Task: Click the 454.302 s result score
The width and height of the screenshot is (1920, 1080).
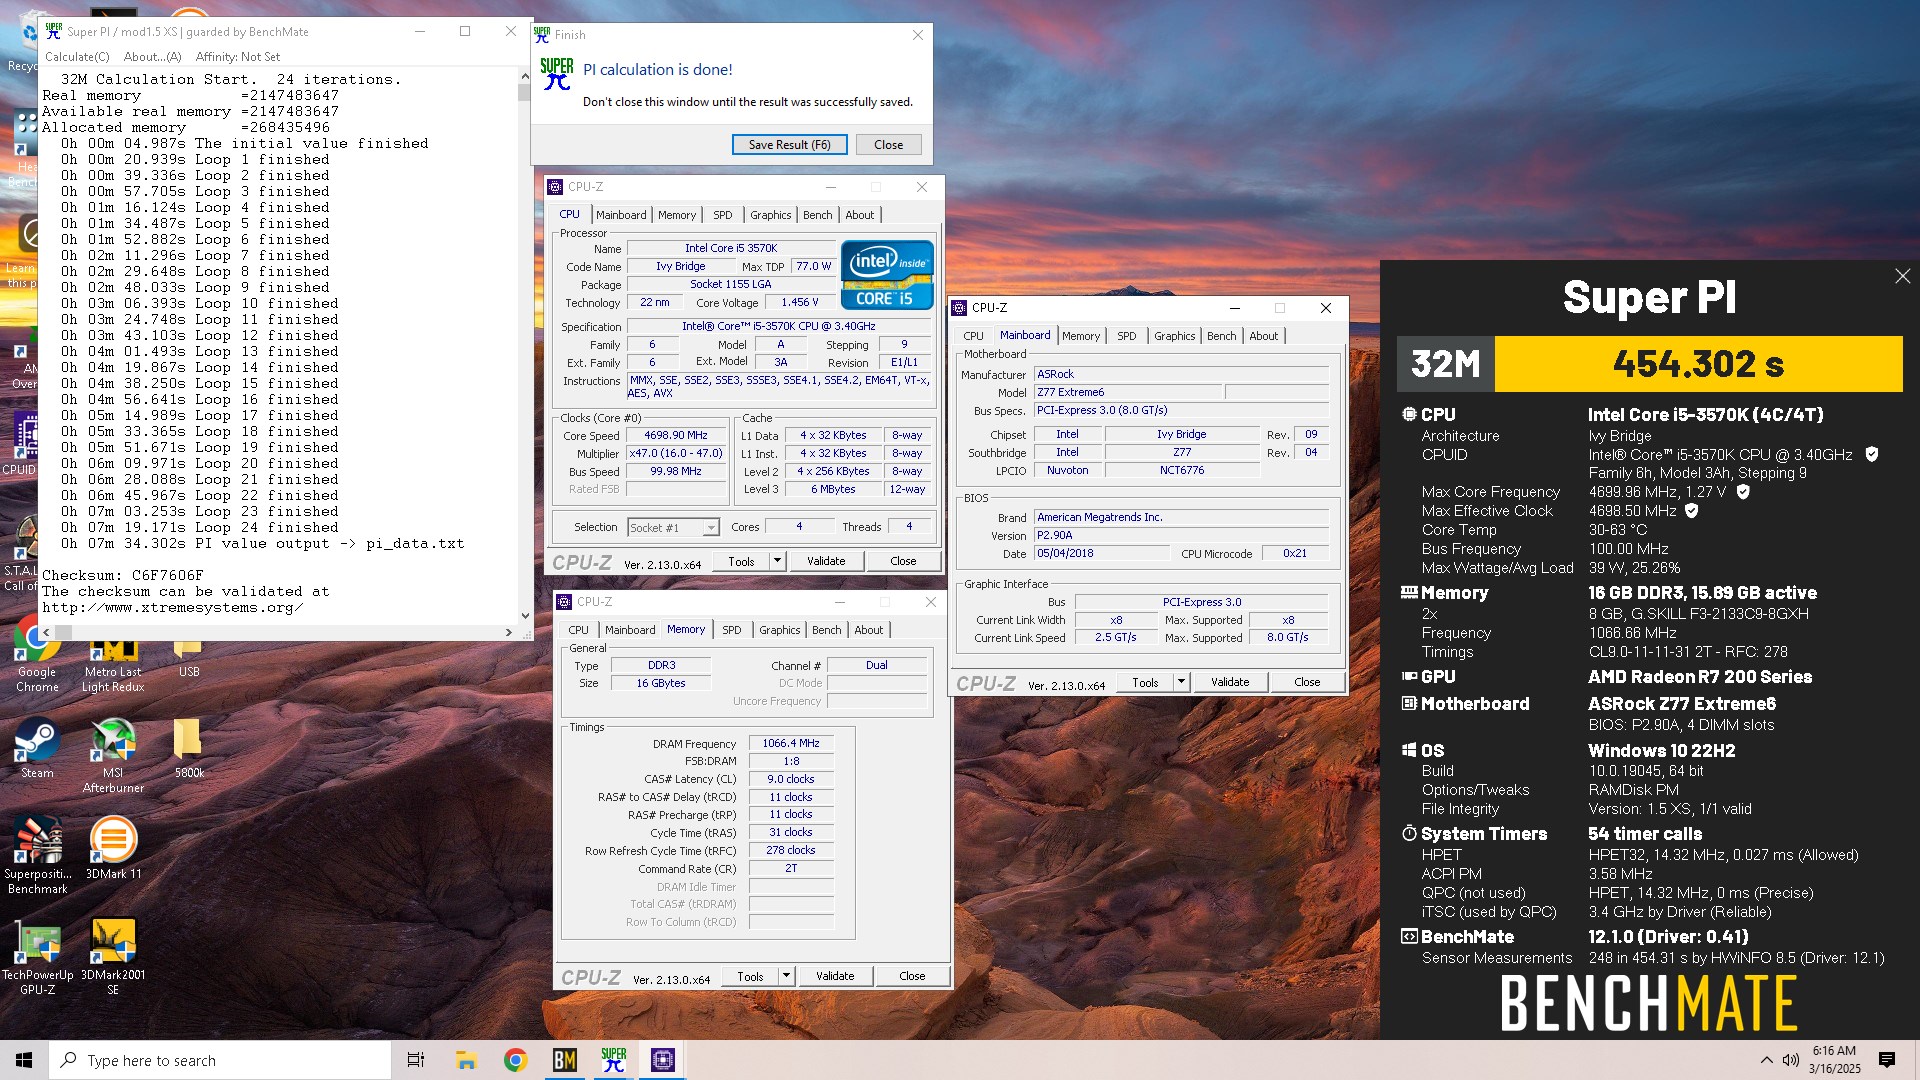Action: coord(1698,364)
